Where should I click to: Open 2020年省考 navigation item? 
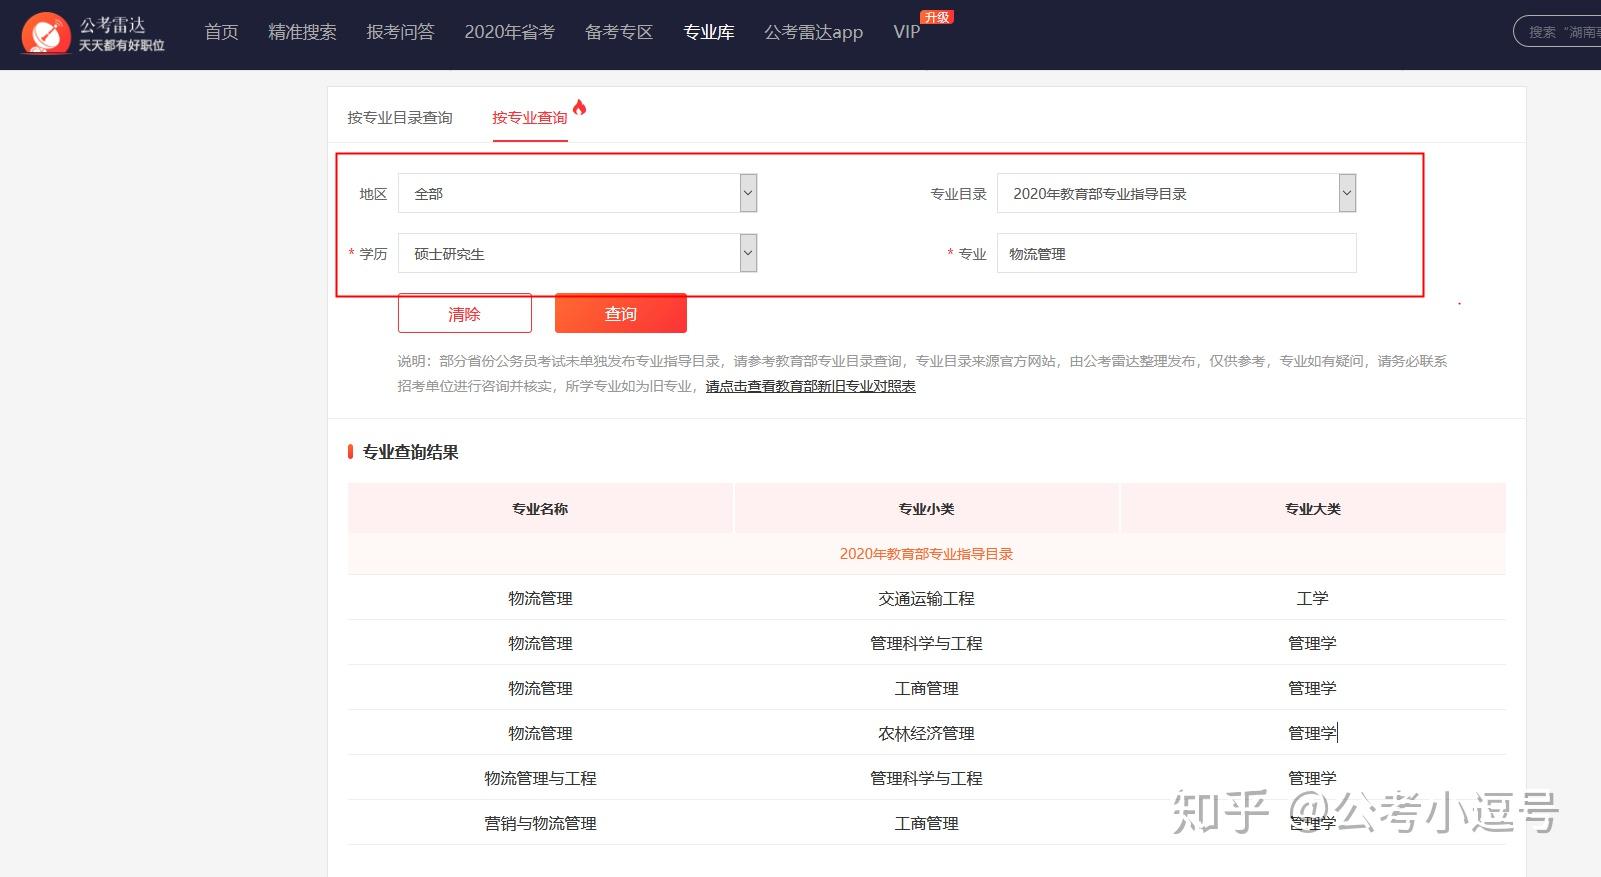(509, 32)
